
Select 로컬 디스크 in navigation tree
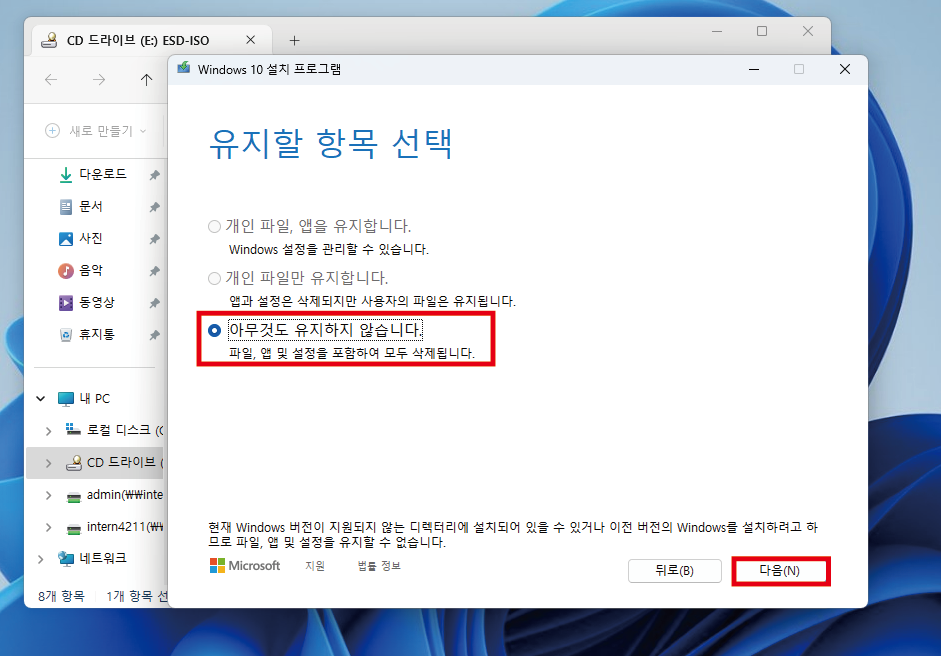pos(115,430)
